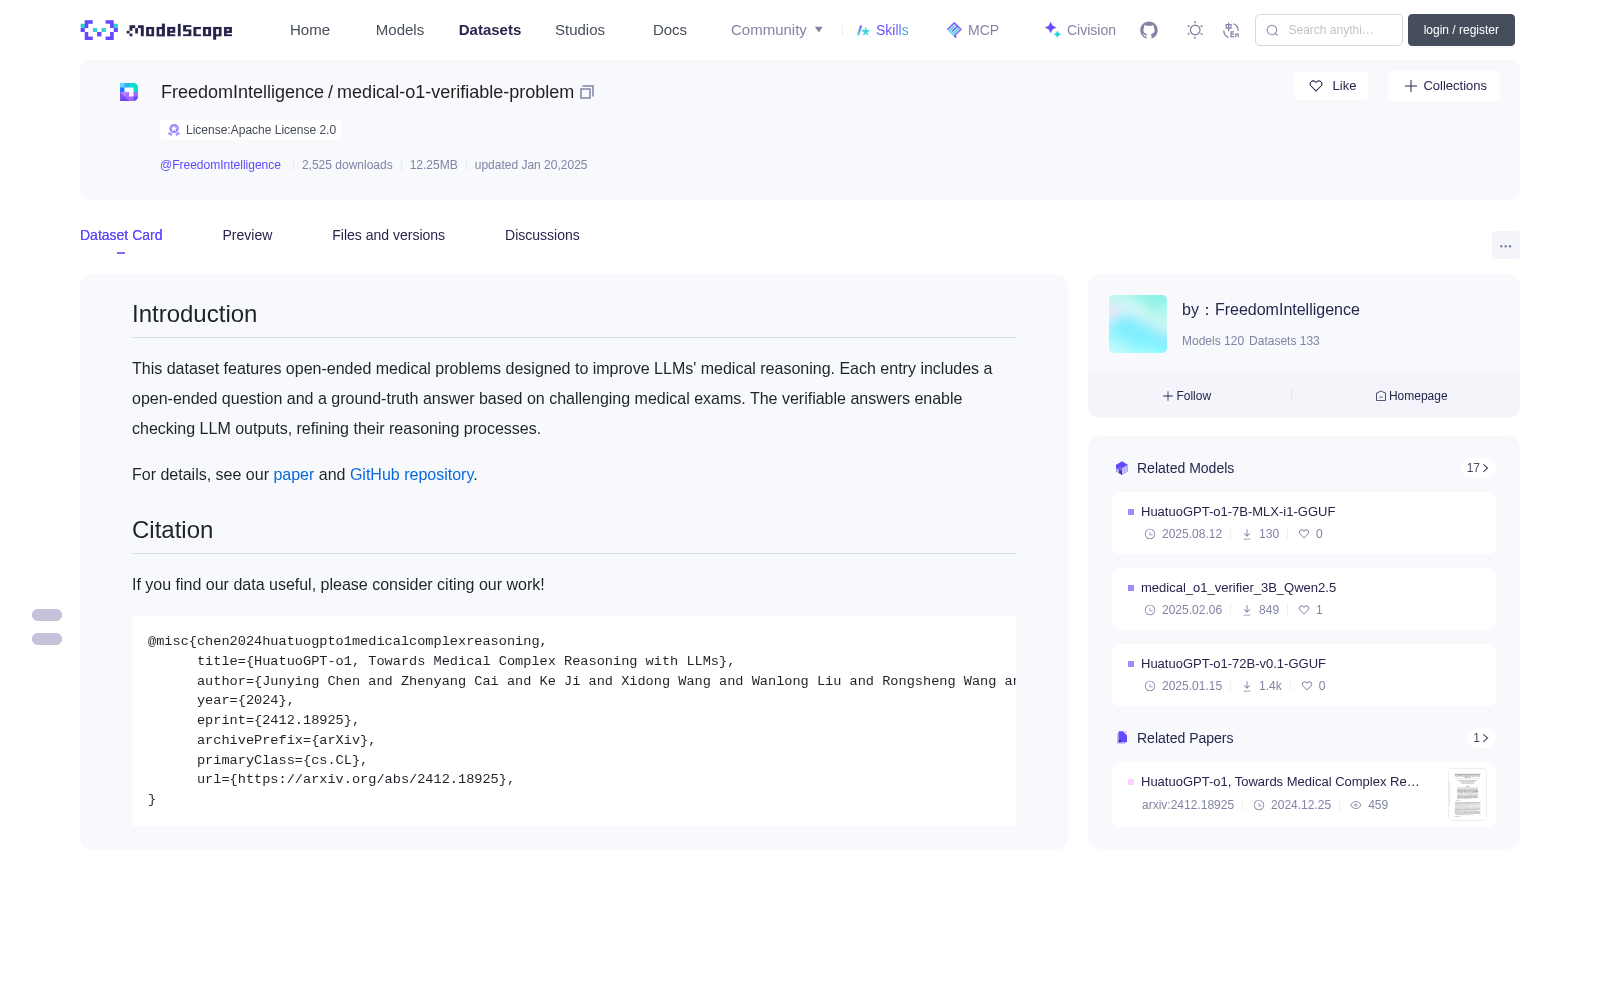Follow the FreedomIntelligence organization
This screenshot has height=1000, width=1600.
pyautogui.click(x=1187, y=396)
